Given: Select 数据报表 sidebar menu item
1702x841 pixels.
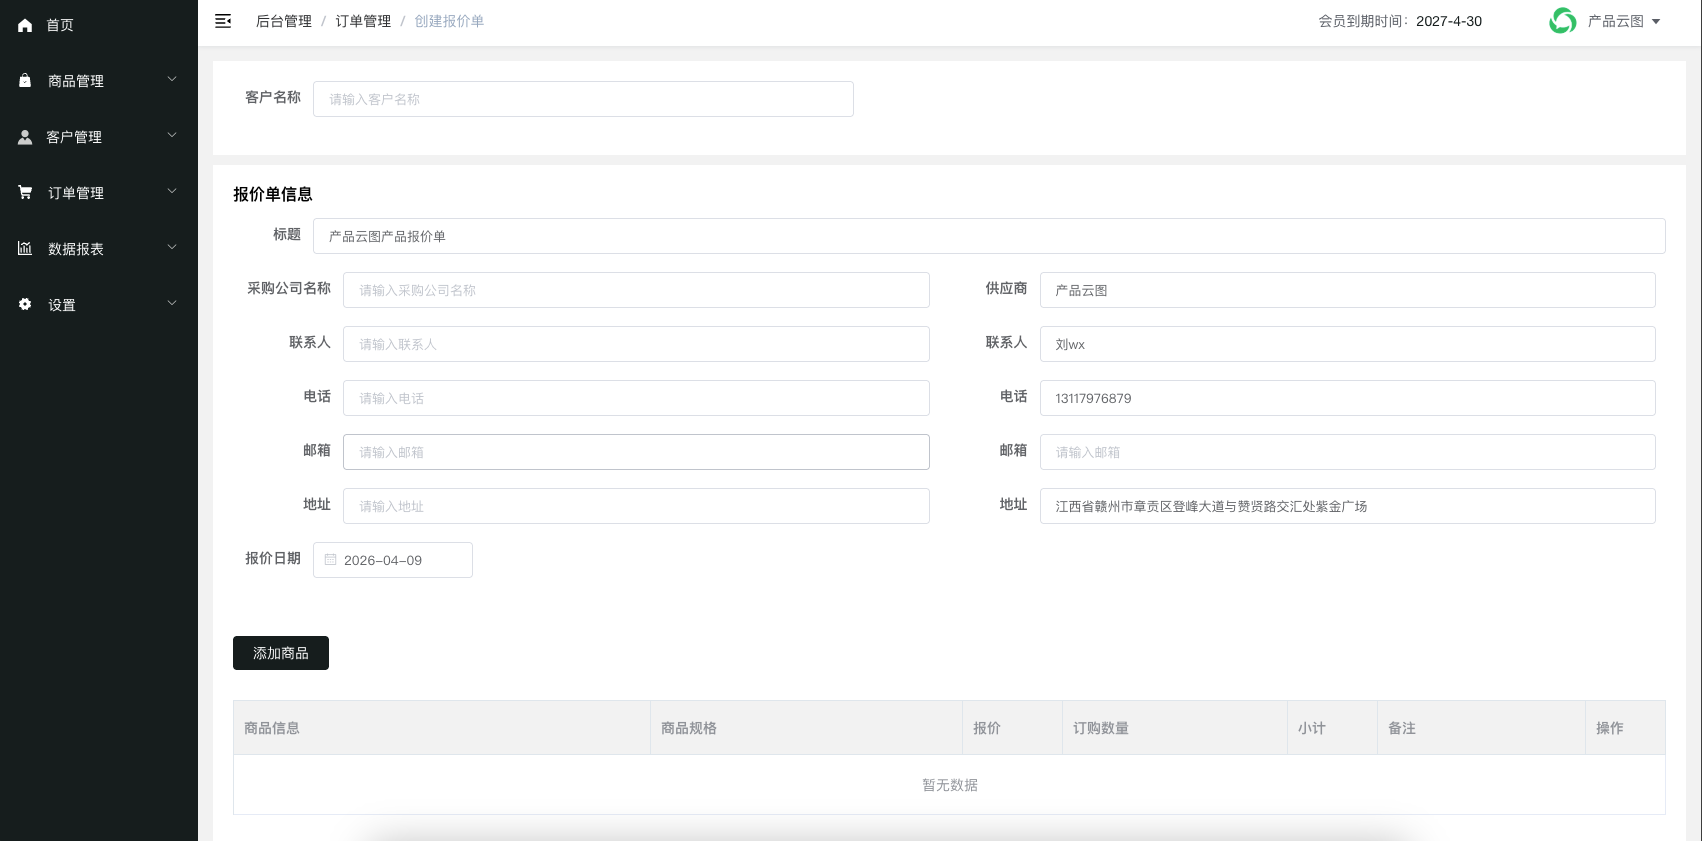Looking at the screenshot, I should [x=99, y=249].
